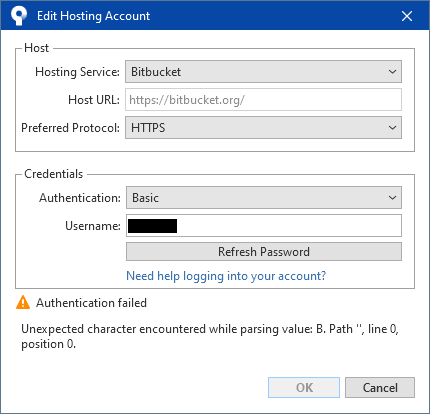Click the SourceTree logo icon in title bar
This screenshot has height=414, width=430.
coord(19,16)
